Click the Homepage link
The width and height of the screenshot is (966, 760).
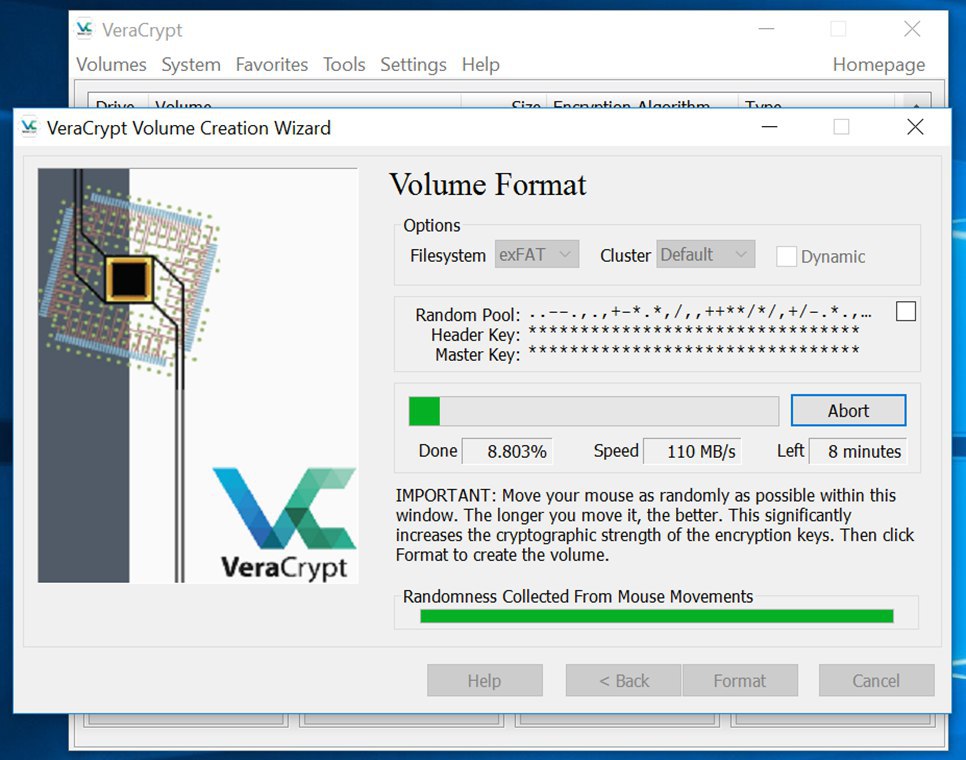coord(878,64)
